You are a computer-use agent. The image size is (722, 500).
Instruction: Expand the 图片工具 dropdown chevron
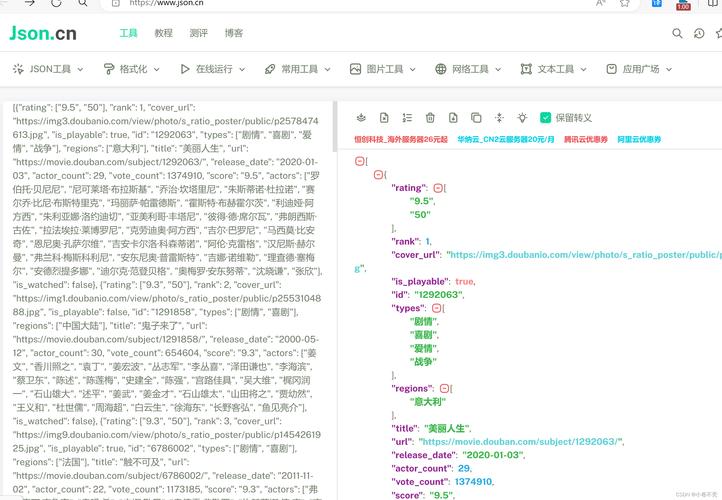coord(413,70)
